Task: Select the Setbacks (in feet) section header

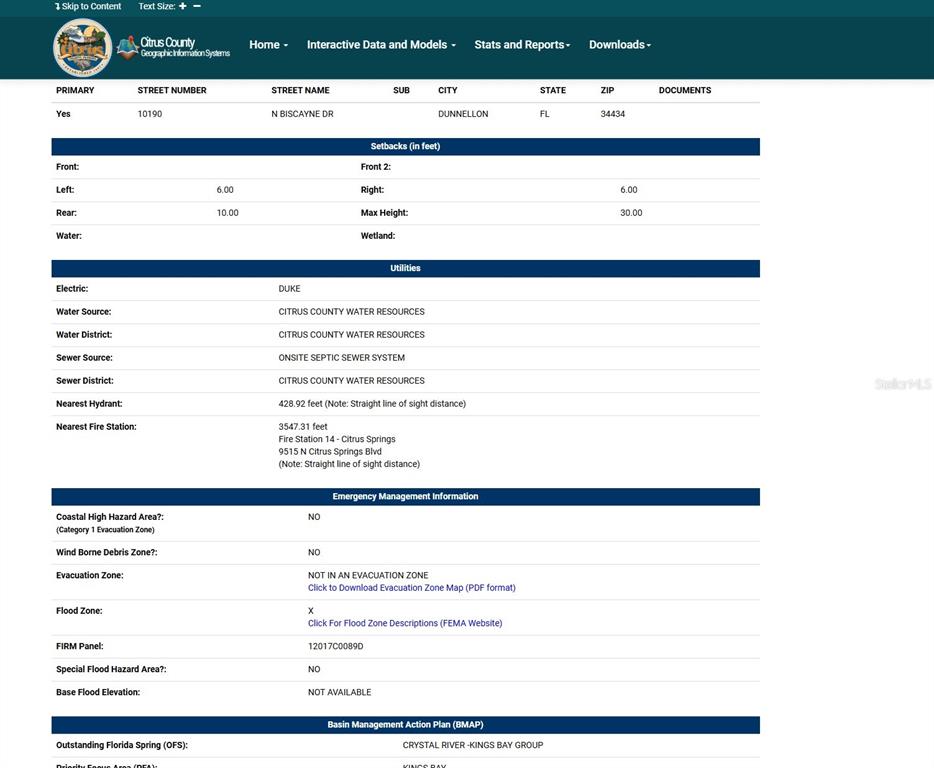Action: (x=405, y=146)
